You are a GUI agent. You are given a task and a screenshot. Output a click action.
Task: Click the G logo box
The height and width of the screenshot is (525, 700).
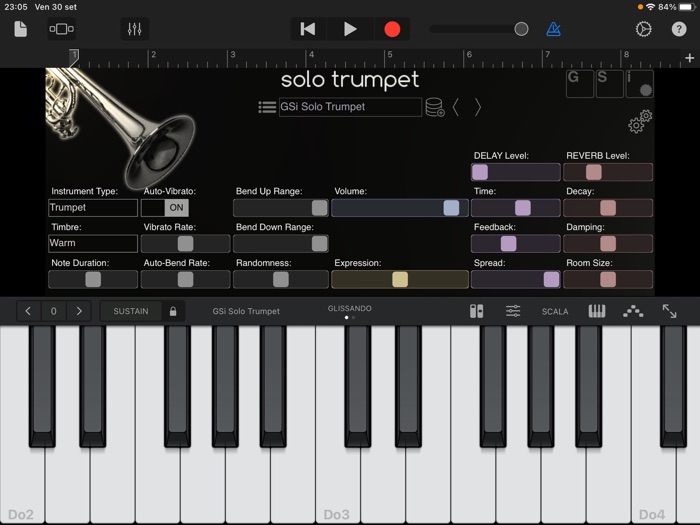click(579, 83)
